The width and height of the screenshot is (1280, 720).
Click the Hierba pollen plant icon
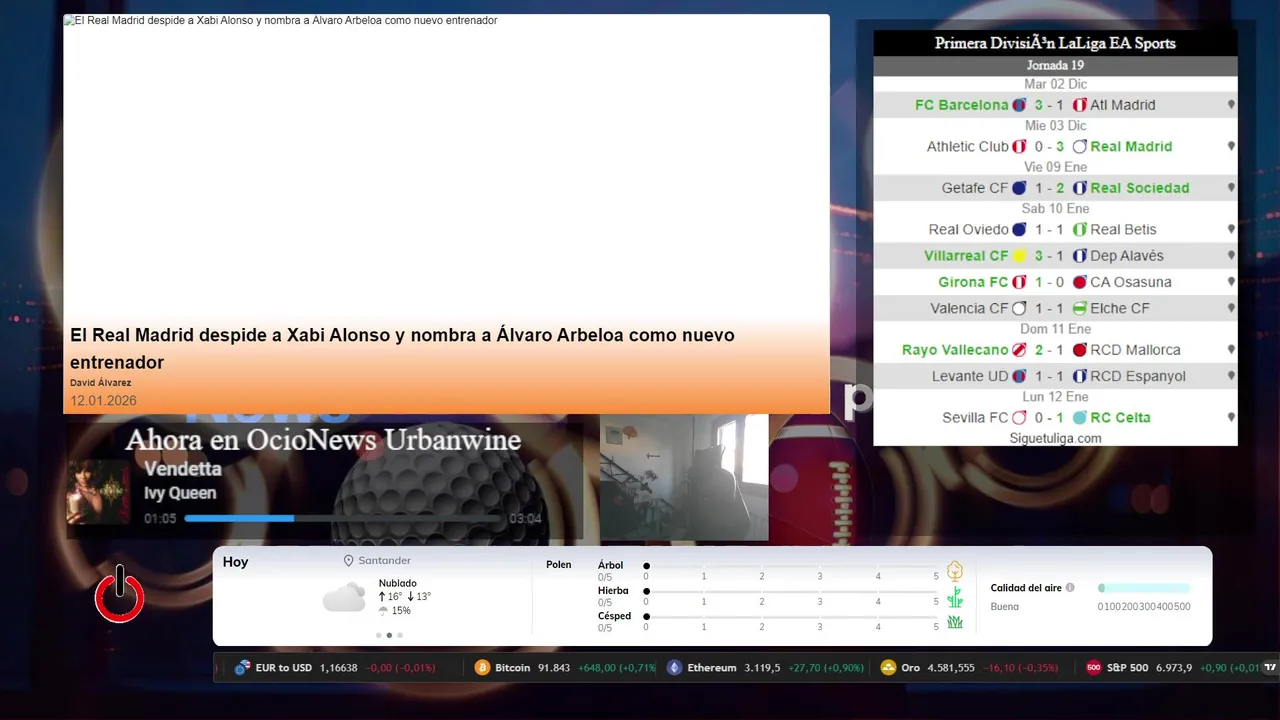point(955,597)
